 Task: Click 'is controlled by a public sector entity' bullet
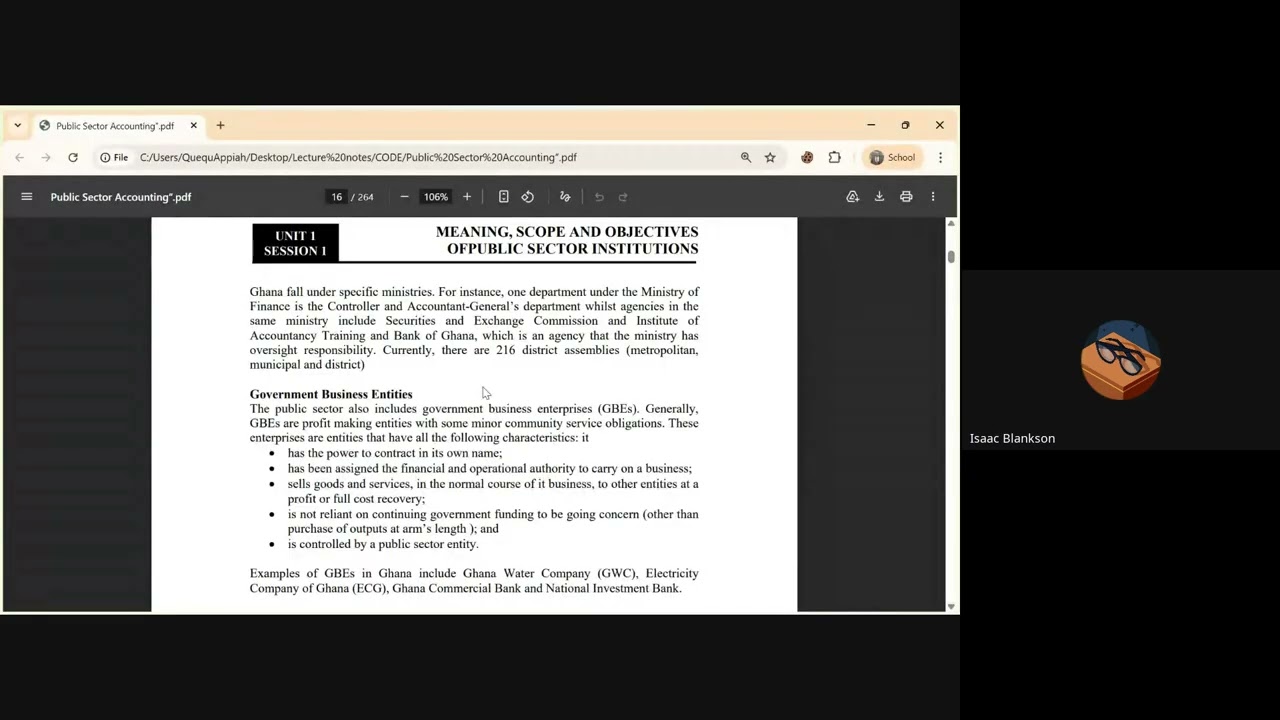[x=383, y=544]
